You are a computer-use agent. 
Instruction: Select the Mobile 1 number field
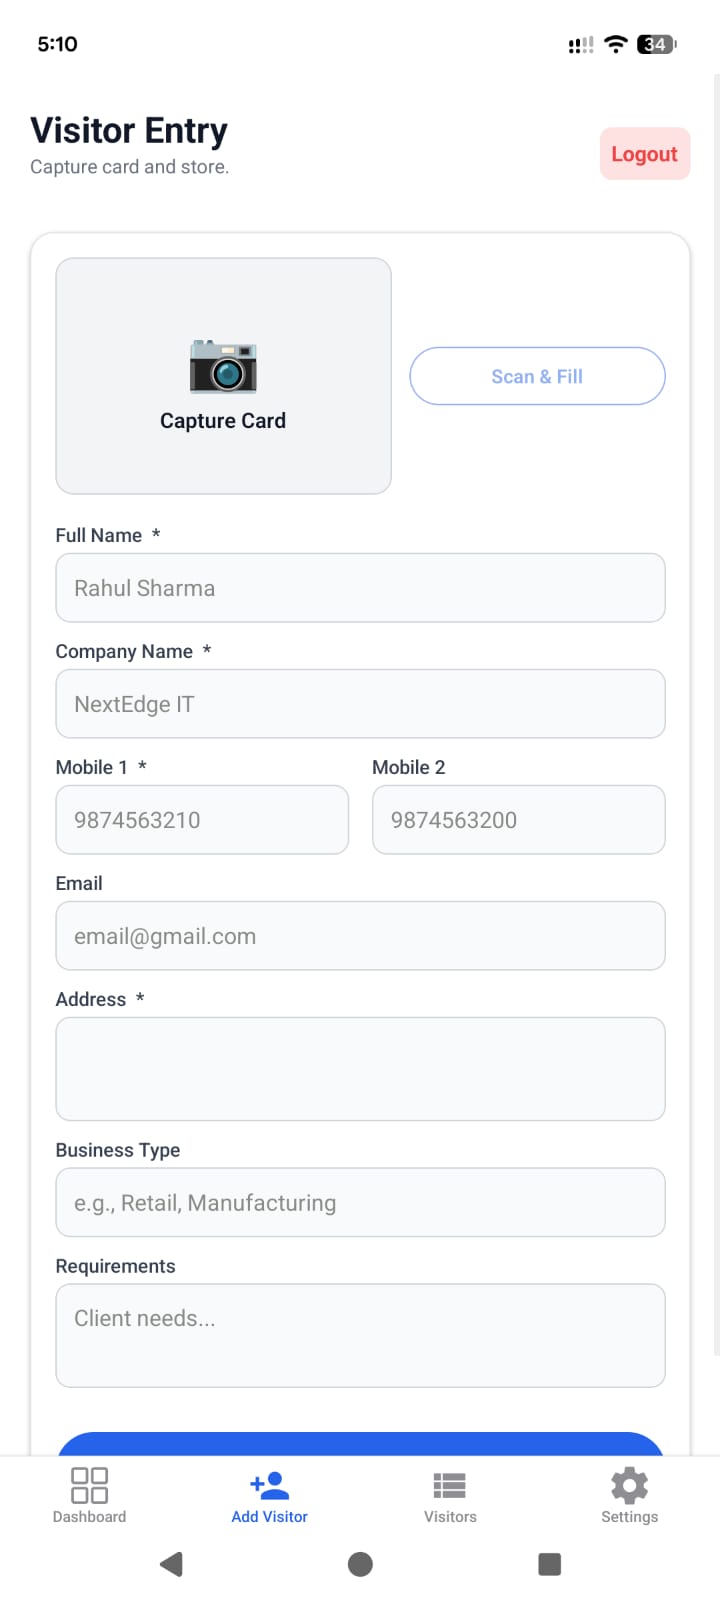pyautogui.click(x=202, y=820)
